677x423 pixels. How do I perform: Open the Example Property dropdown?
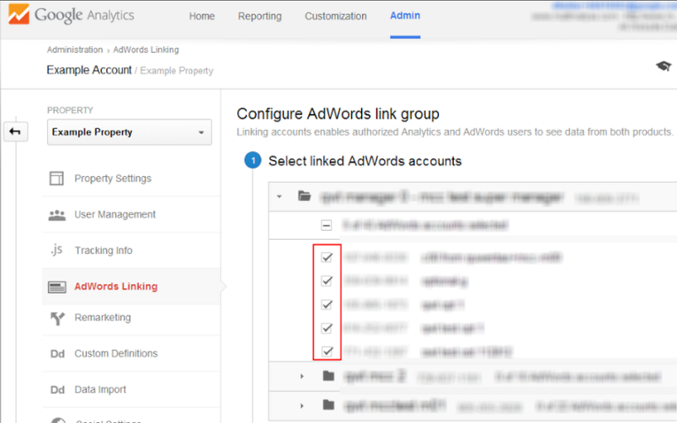point(129,132)
